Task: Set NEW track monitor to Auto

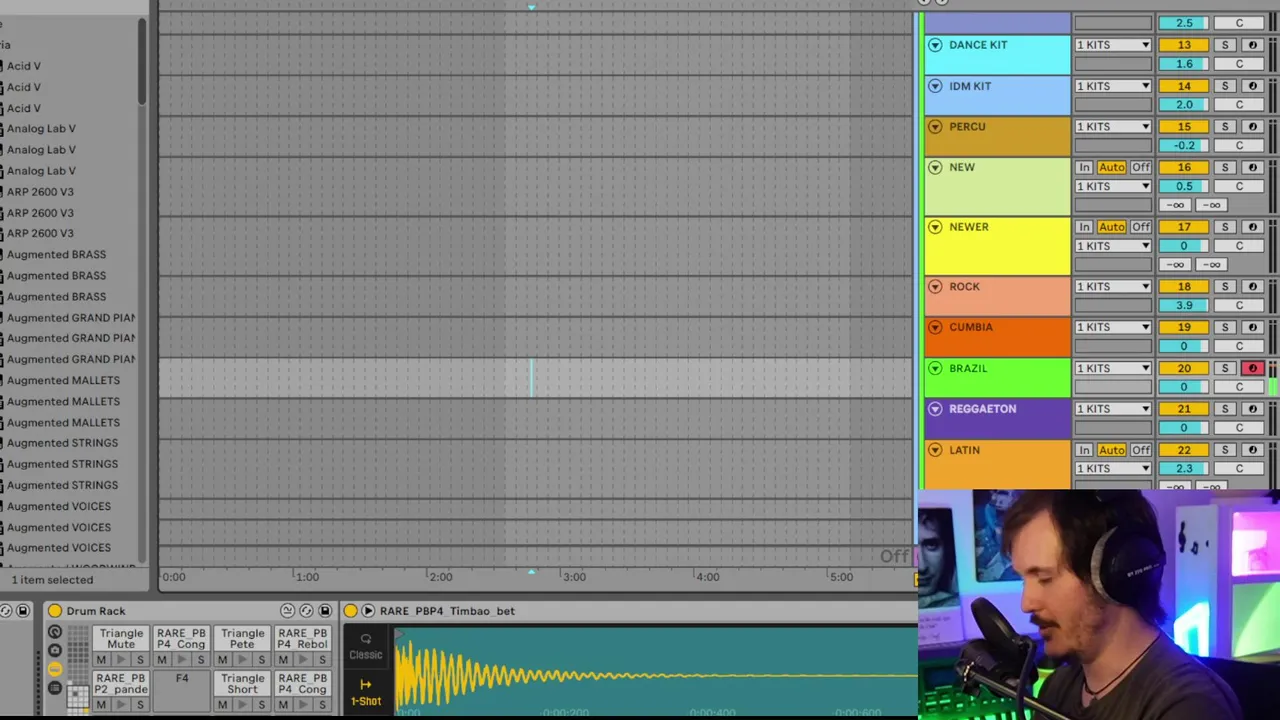Action: click(1111, 168)
